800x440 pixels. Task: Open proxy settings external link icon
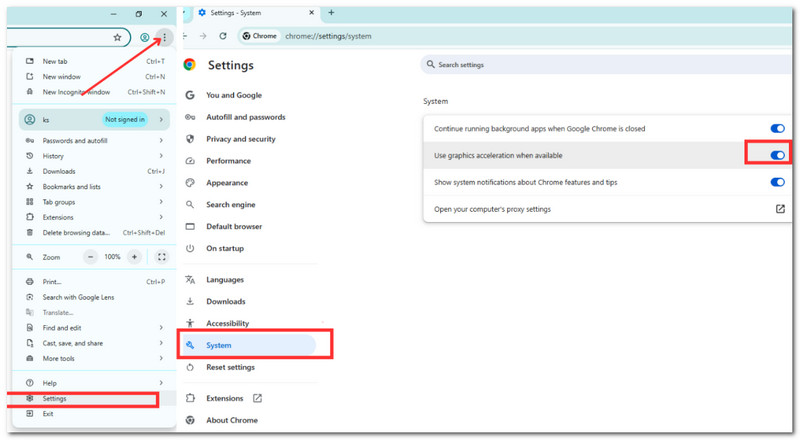780,209
